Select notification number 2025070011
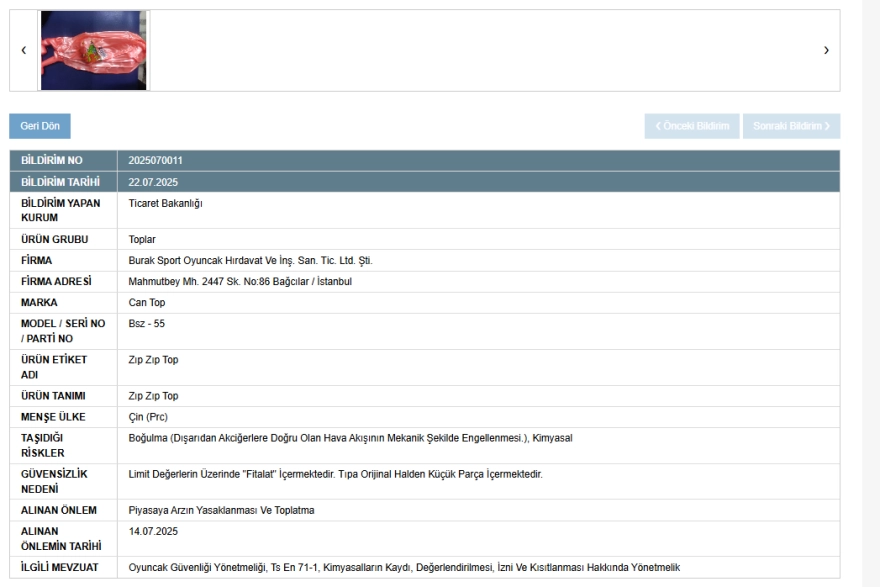This screenshot has width=880, height=587. click(x=156, y=160)
